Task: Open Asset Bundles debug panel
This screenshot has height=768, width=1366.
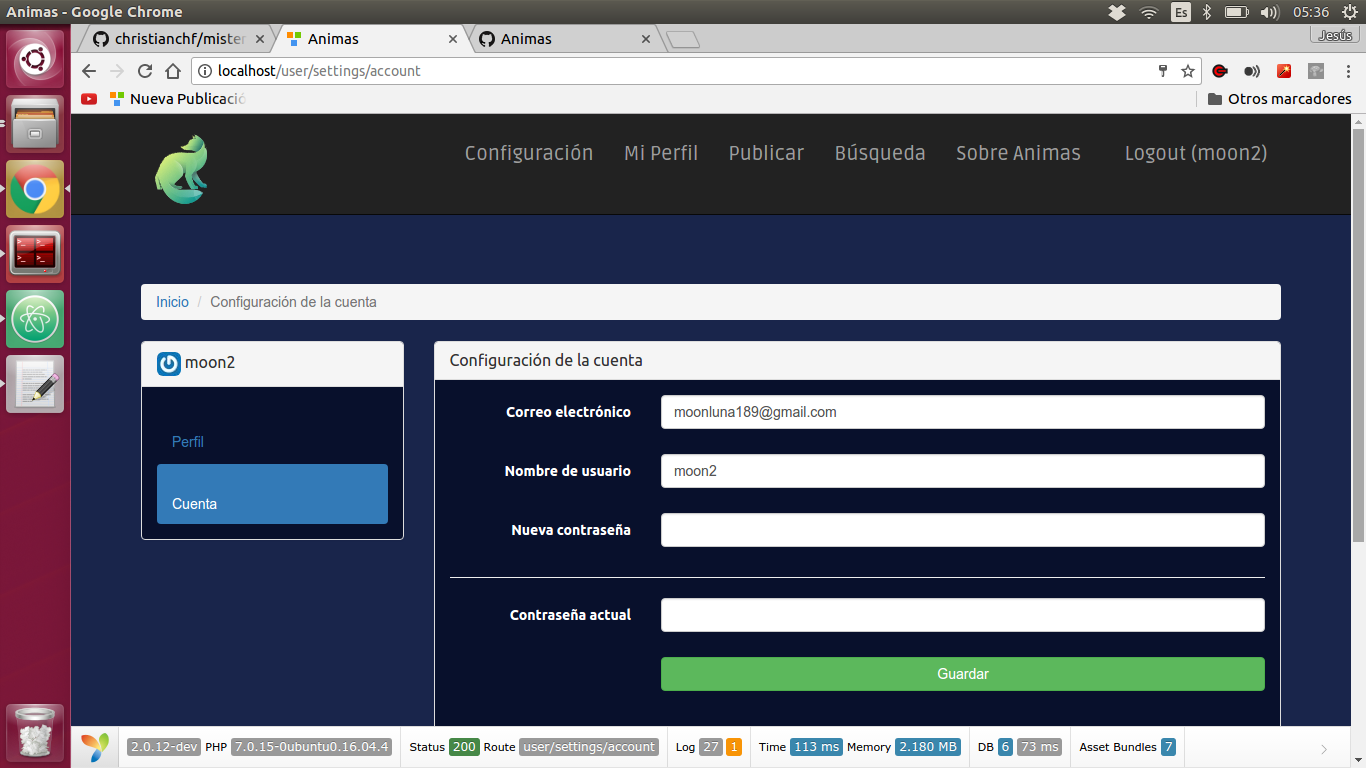Action: pos(1127,747)
